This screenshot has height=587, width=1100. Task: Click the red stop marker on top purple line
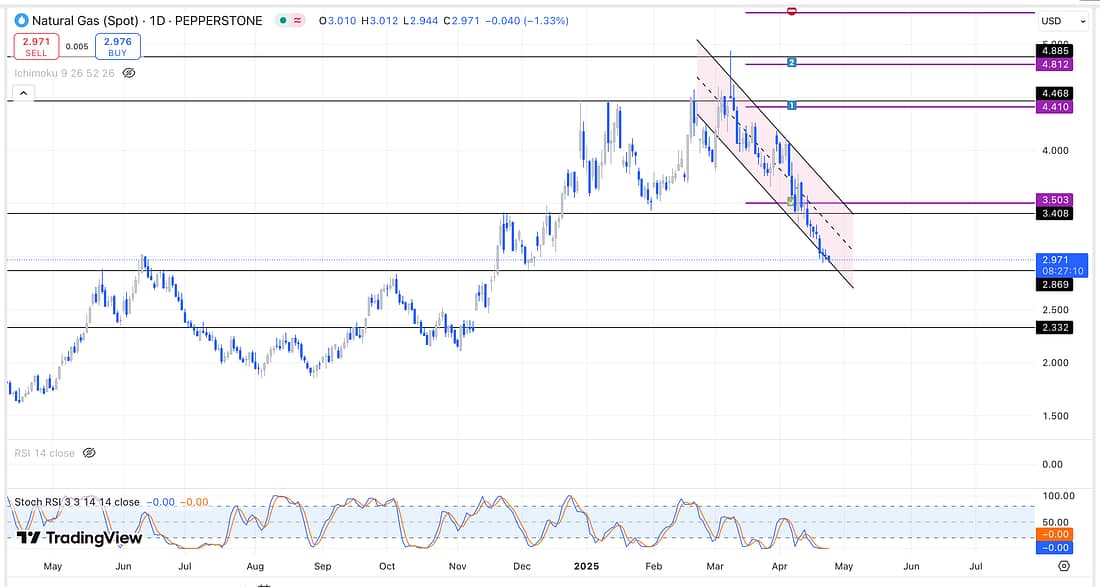point(791,11)
